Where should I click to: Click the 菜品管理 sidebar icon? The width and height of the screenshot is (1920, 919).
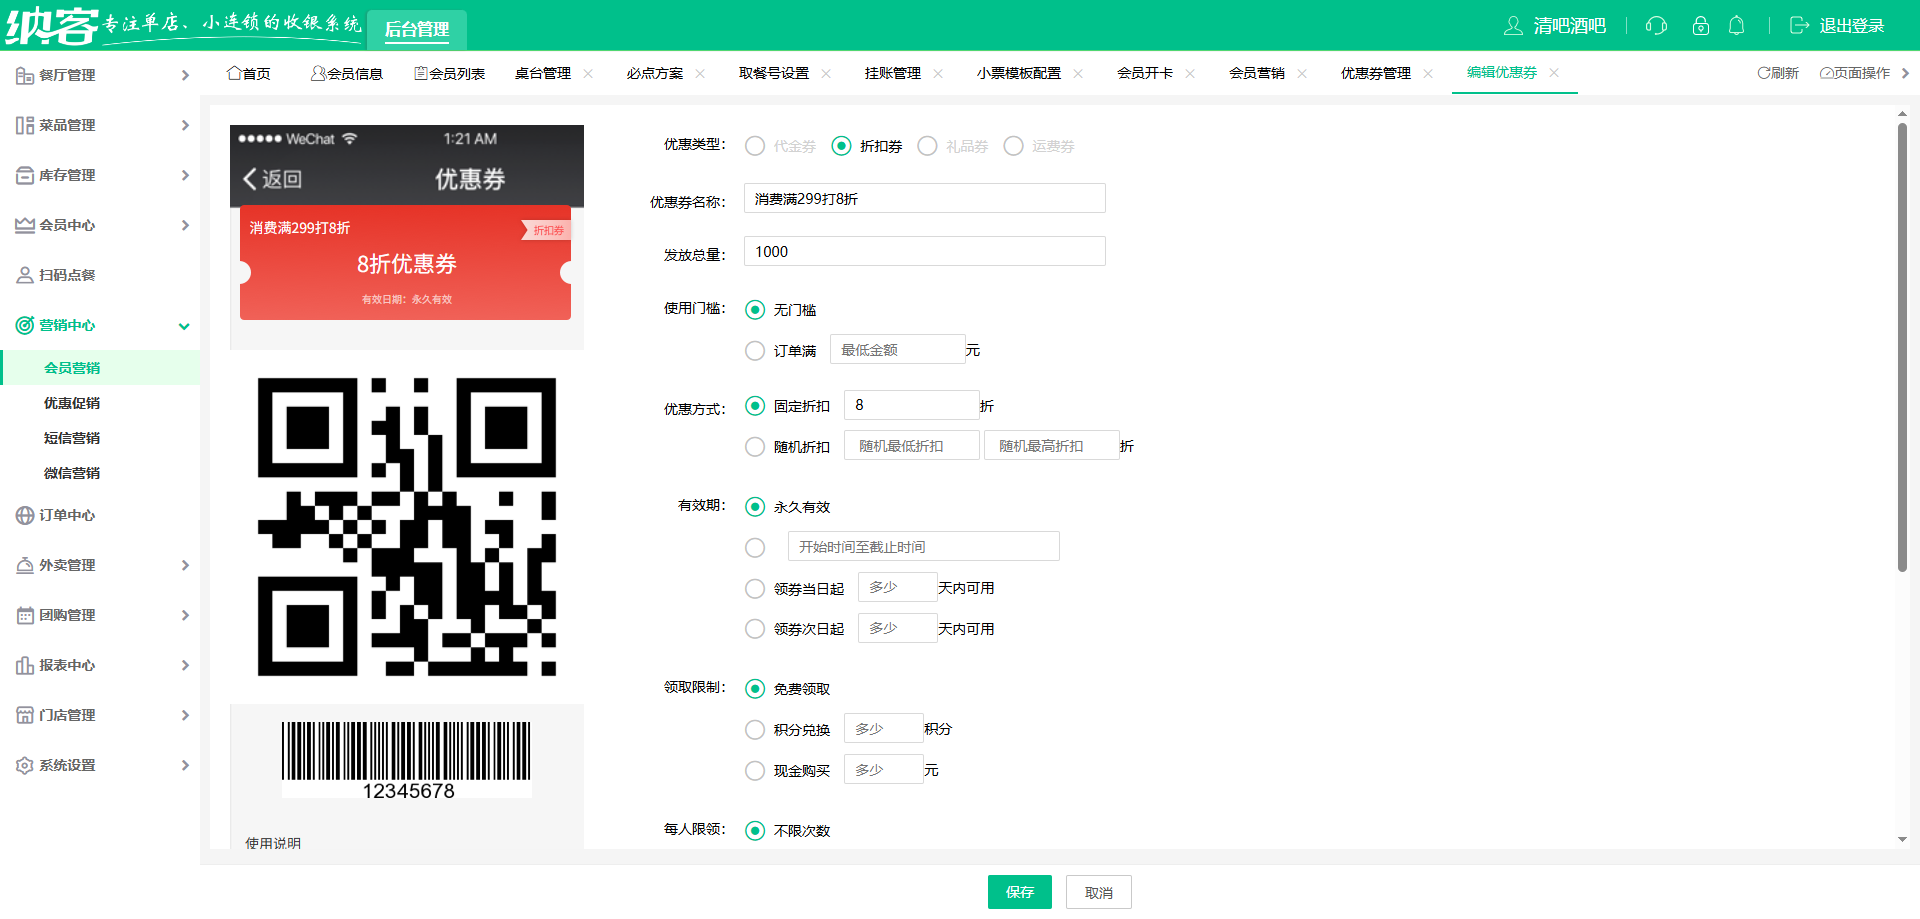click(x=25, y=125)
